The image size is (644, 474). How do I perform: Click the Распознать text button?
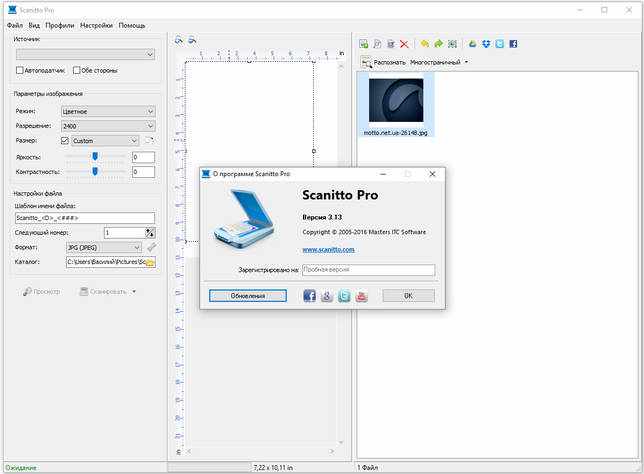(x=389, y=62)
